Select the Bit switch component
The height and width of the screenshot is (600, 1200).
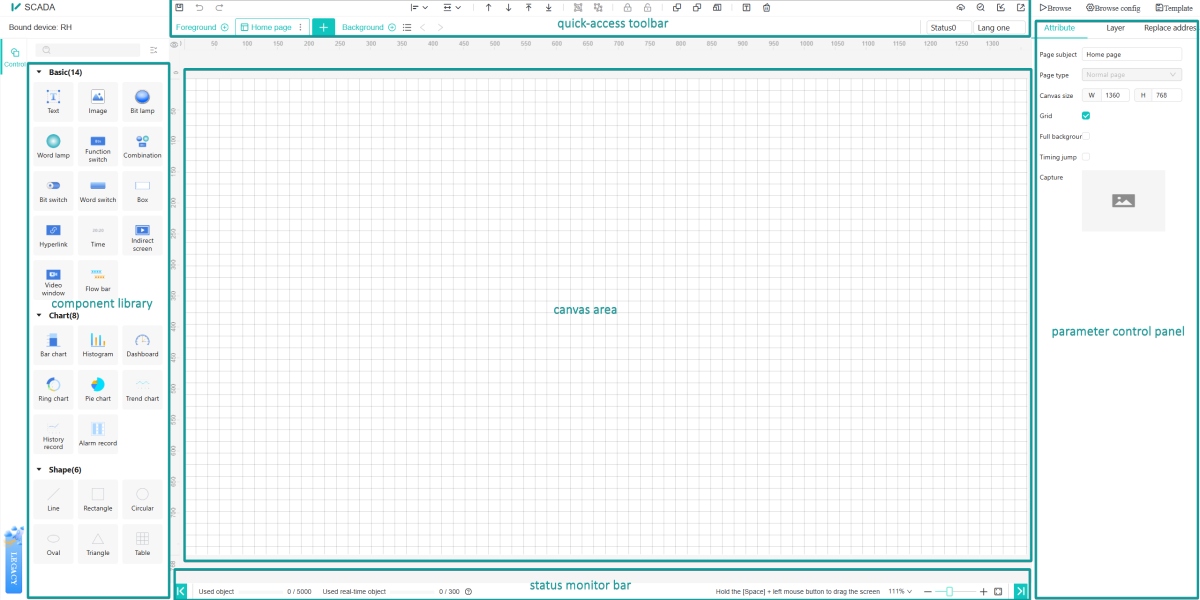(x=53, y=191)
